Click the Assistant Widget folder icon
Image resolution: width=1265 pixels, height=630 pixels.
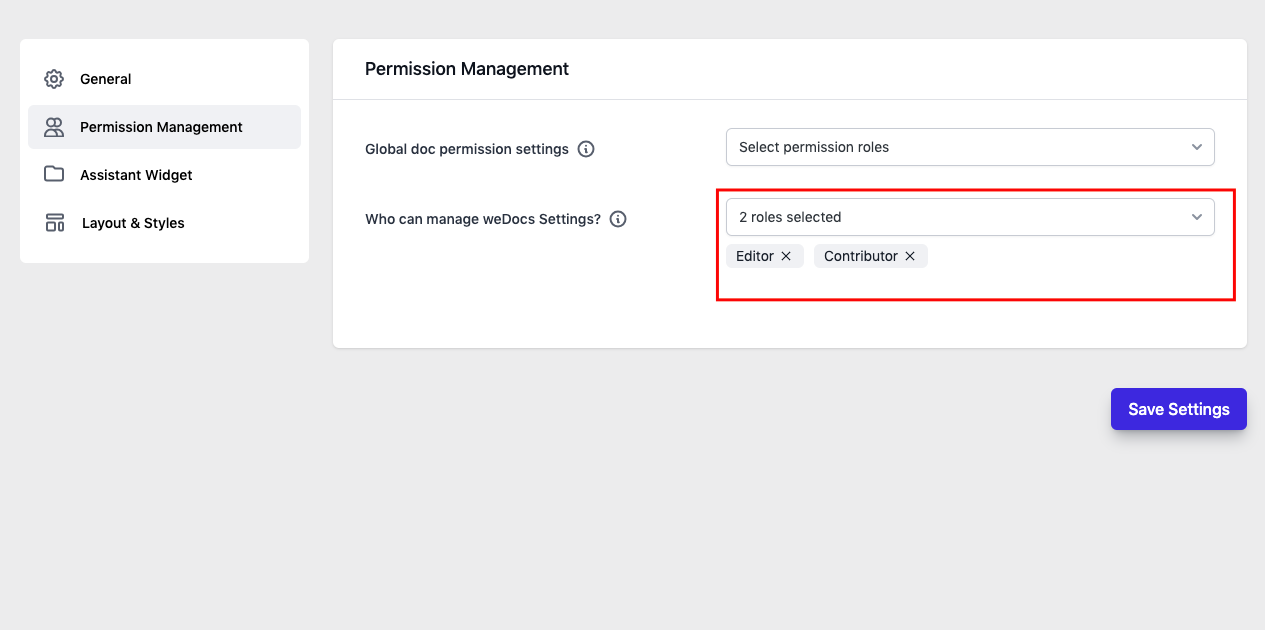pyautogui.click(x=54, y=174)
